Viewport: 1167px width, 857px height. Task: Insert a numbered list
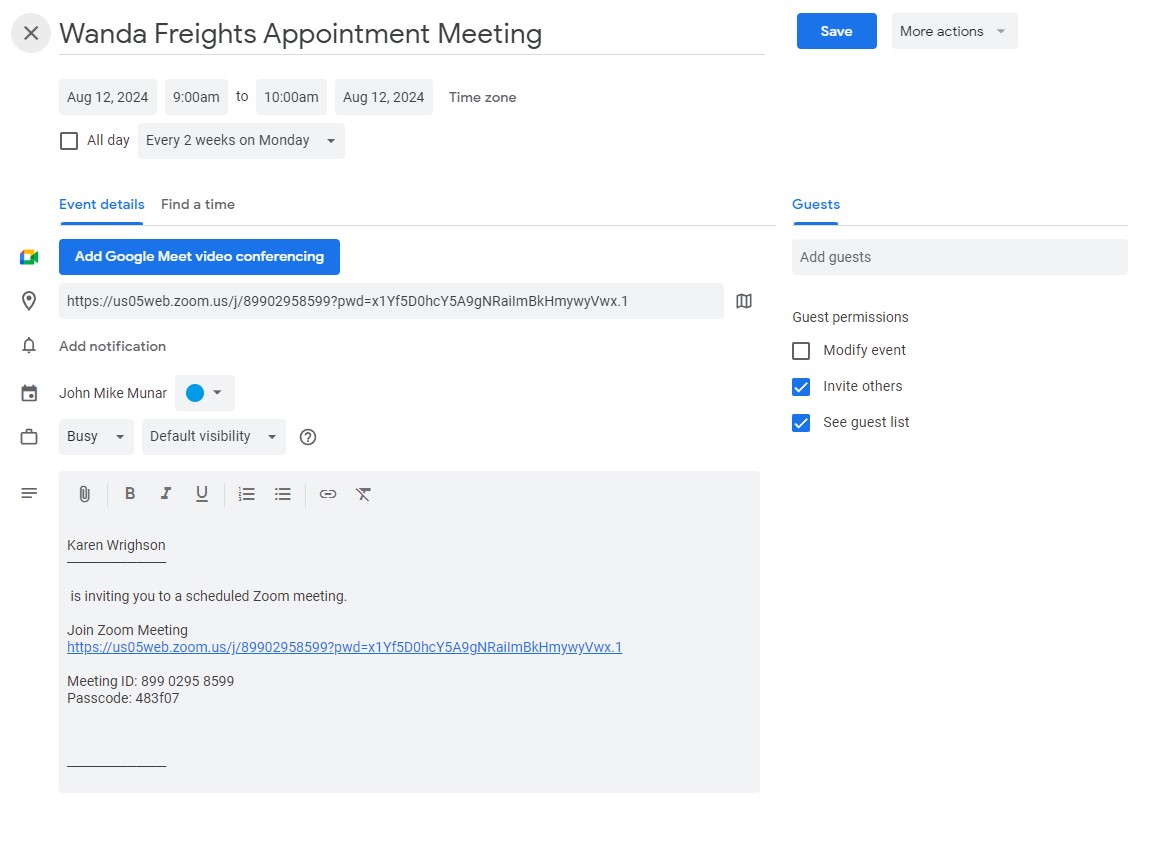click(x=247, y=494)
